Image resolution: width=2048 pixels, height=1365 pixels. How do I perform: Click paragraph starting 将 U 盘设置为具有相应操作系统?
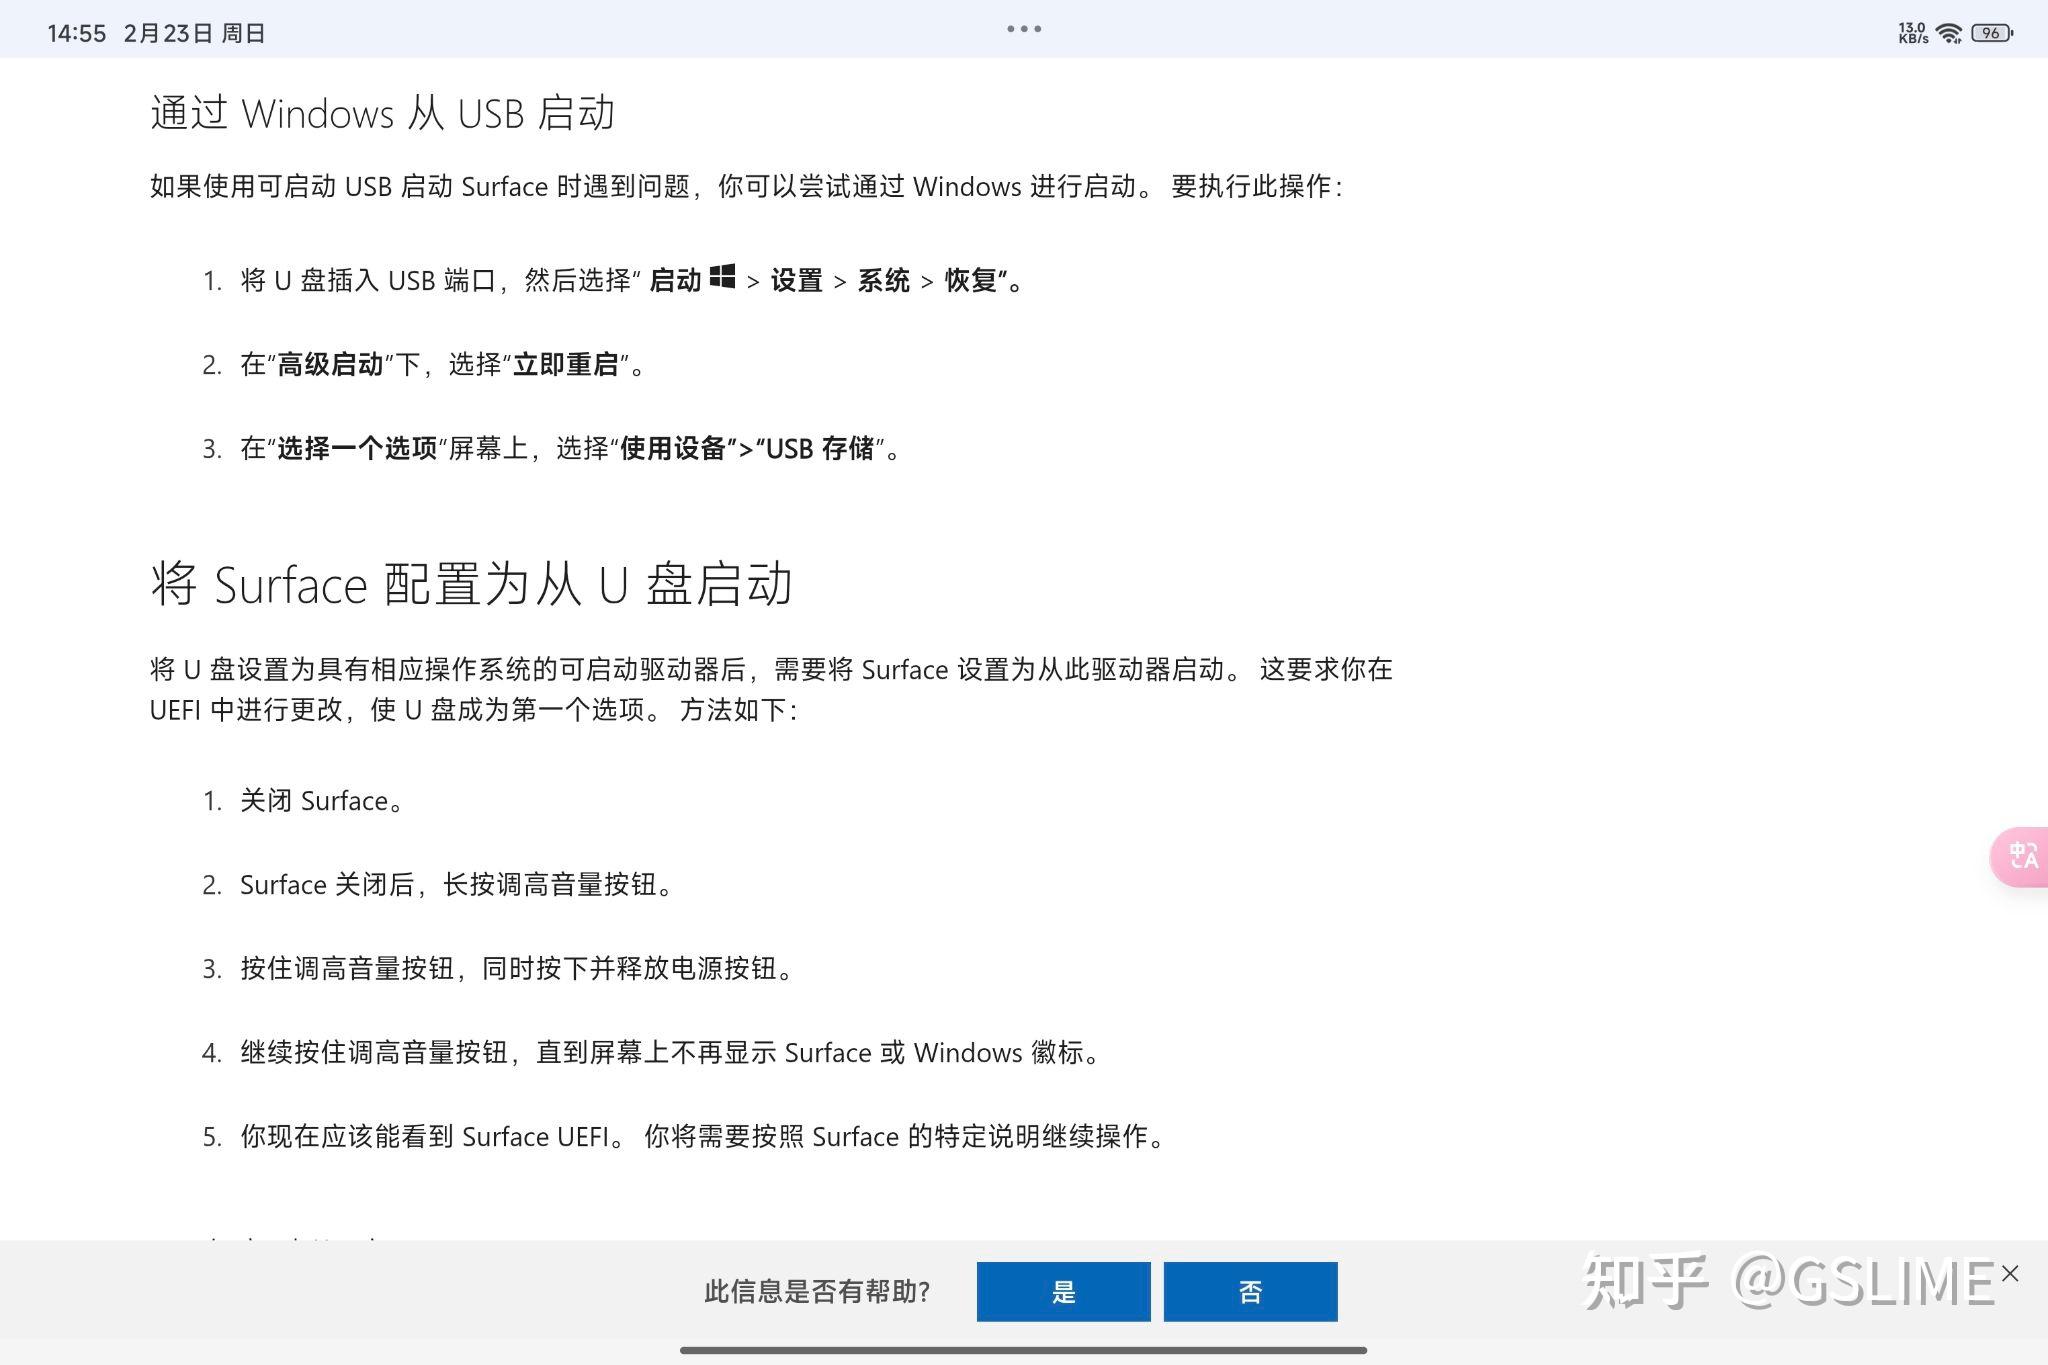click(x=771, y=689)
